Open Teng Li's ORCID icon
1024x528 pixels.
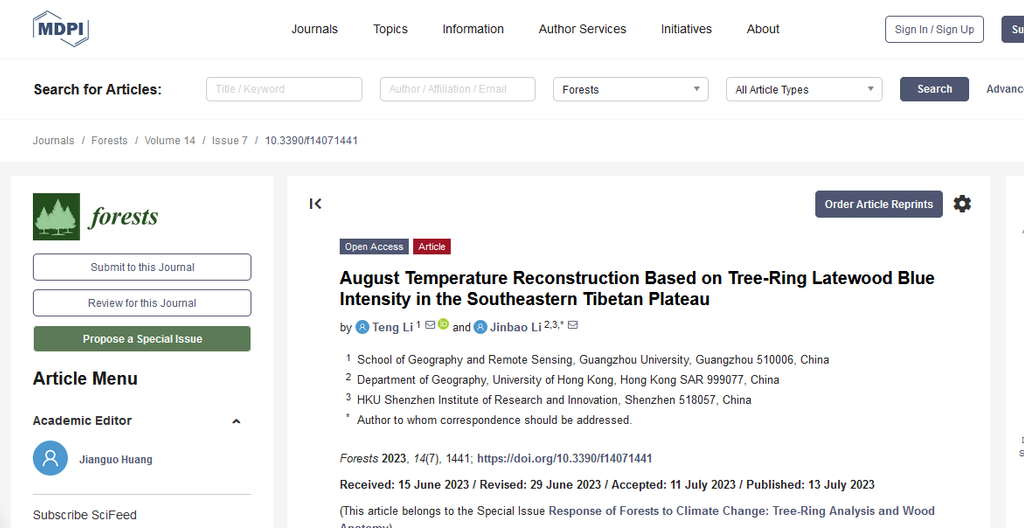[443, 325]
